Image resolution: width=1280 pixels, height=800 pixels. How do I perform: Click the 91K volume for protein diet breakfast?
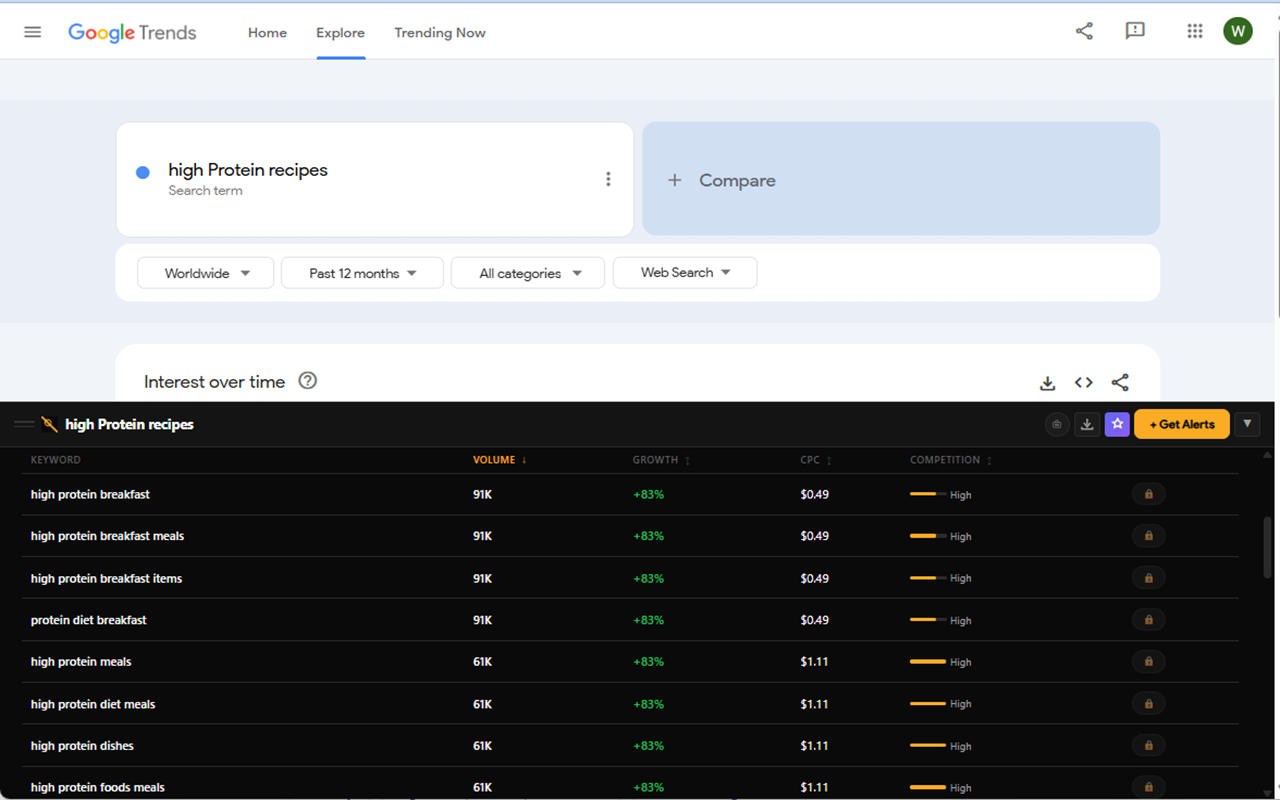coord(482,620)
